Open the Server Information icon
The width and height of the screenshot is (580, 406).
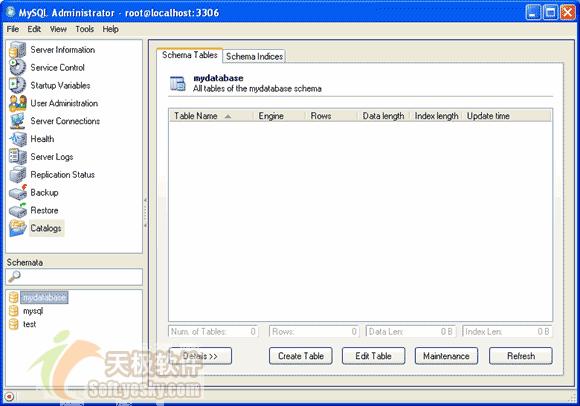point(17,50)
